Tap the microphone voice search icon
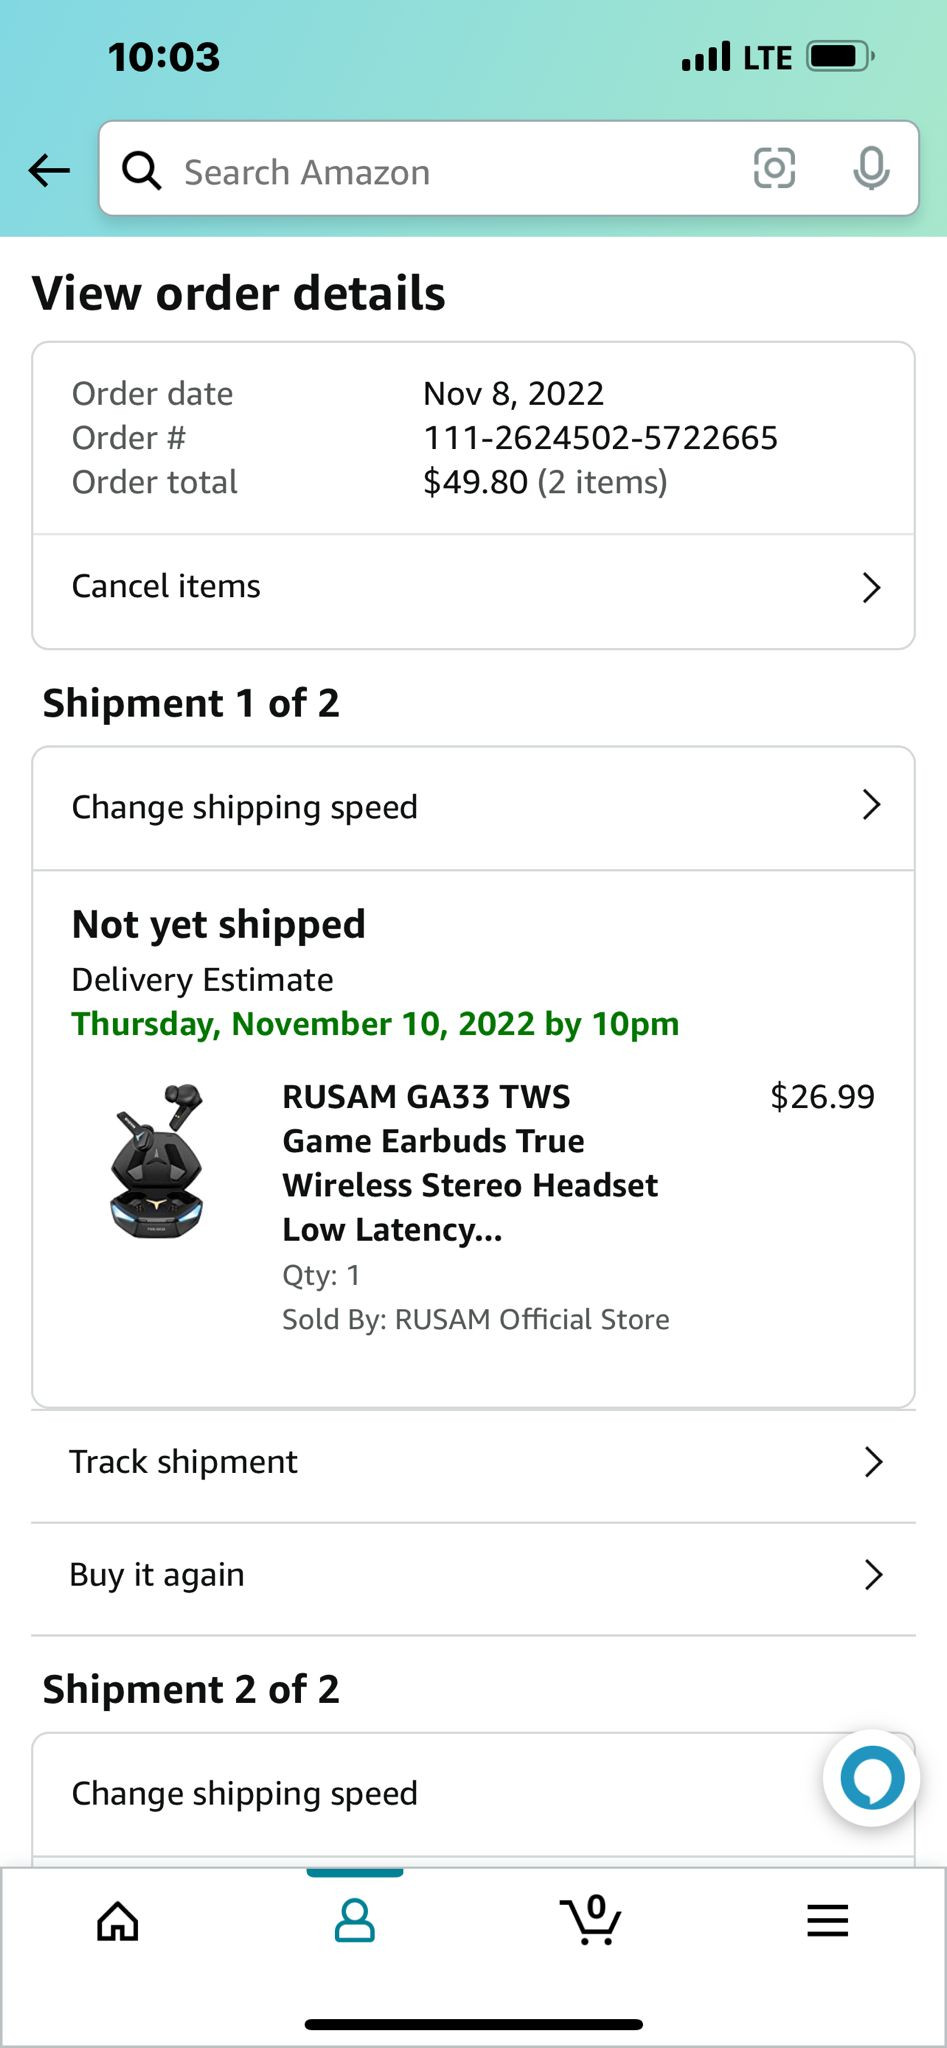947x2048 pixels. point(871,168)
